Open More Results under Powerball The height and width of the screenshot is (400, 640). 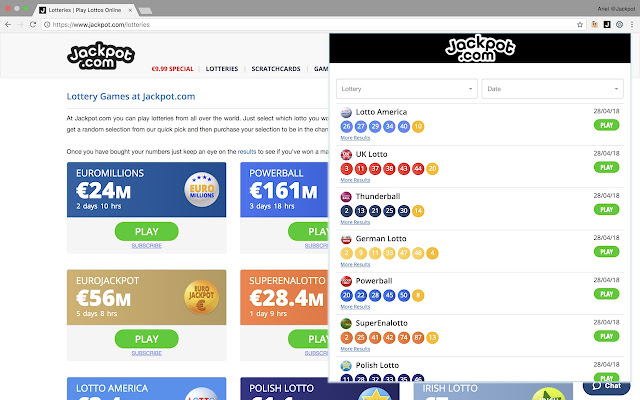355,307
